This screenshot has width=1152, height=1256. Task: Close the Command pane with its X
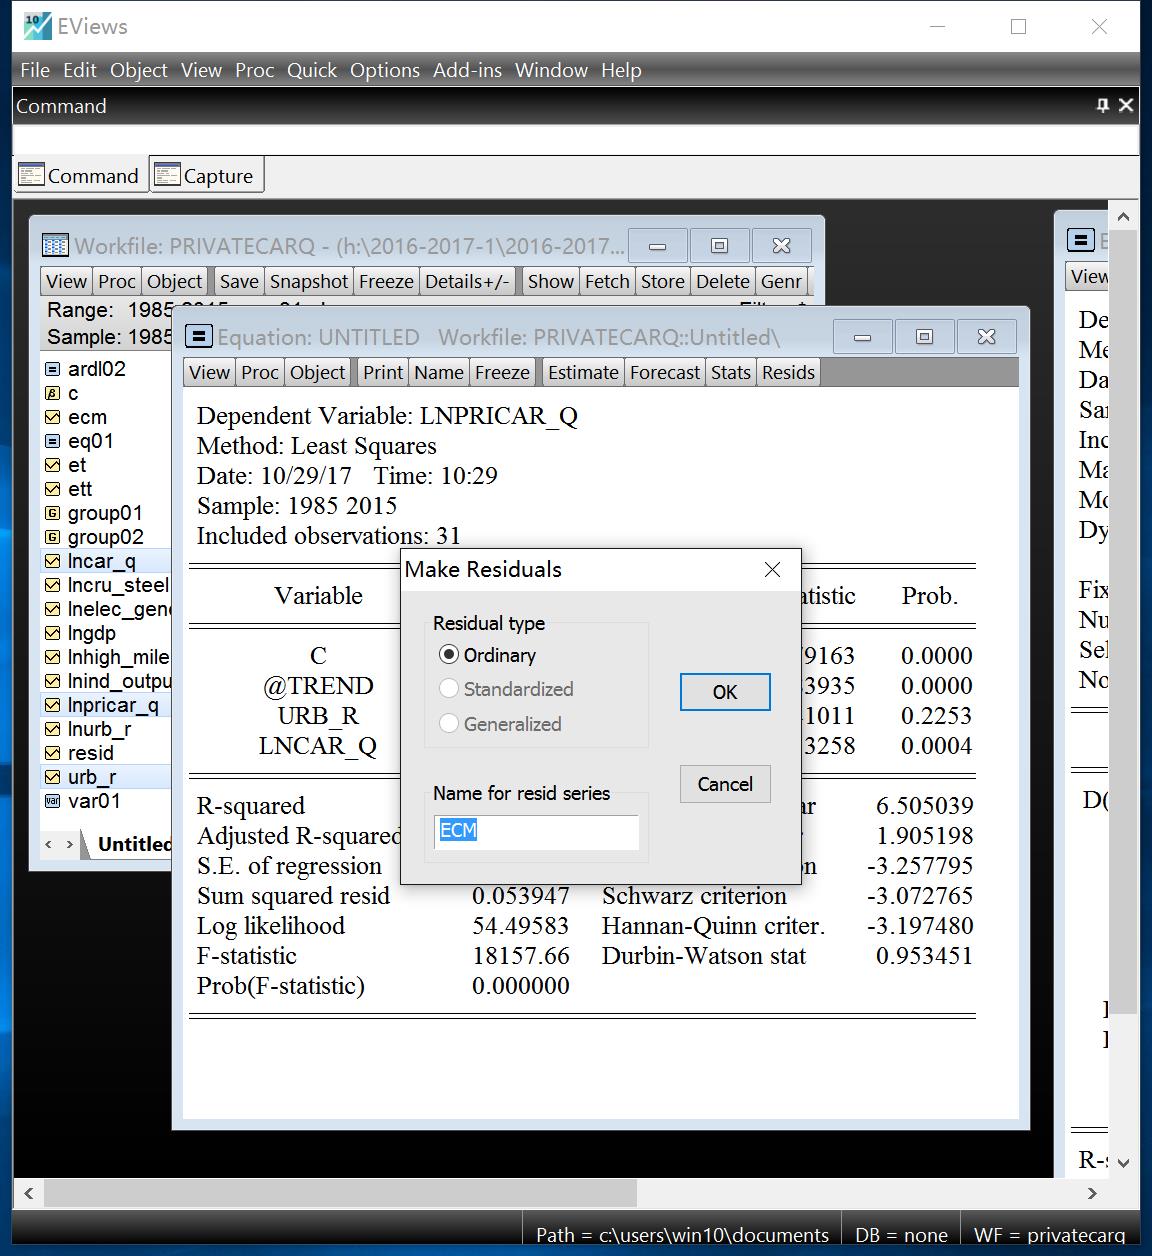pos(1126,105)
